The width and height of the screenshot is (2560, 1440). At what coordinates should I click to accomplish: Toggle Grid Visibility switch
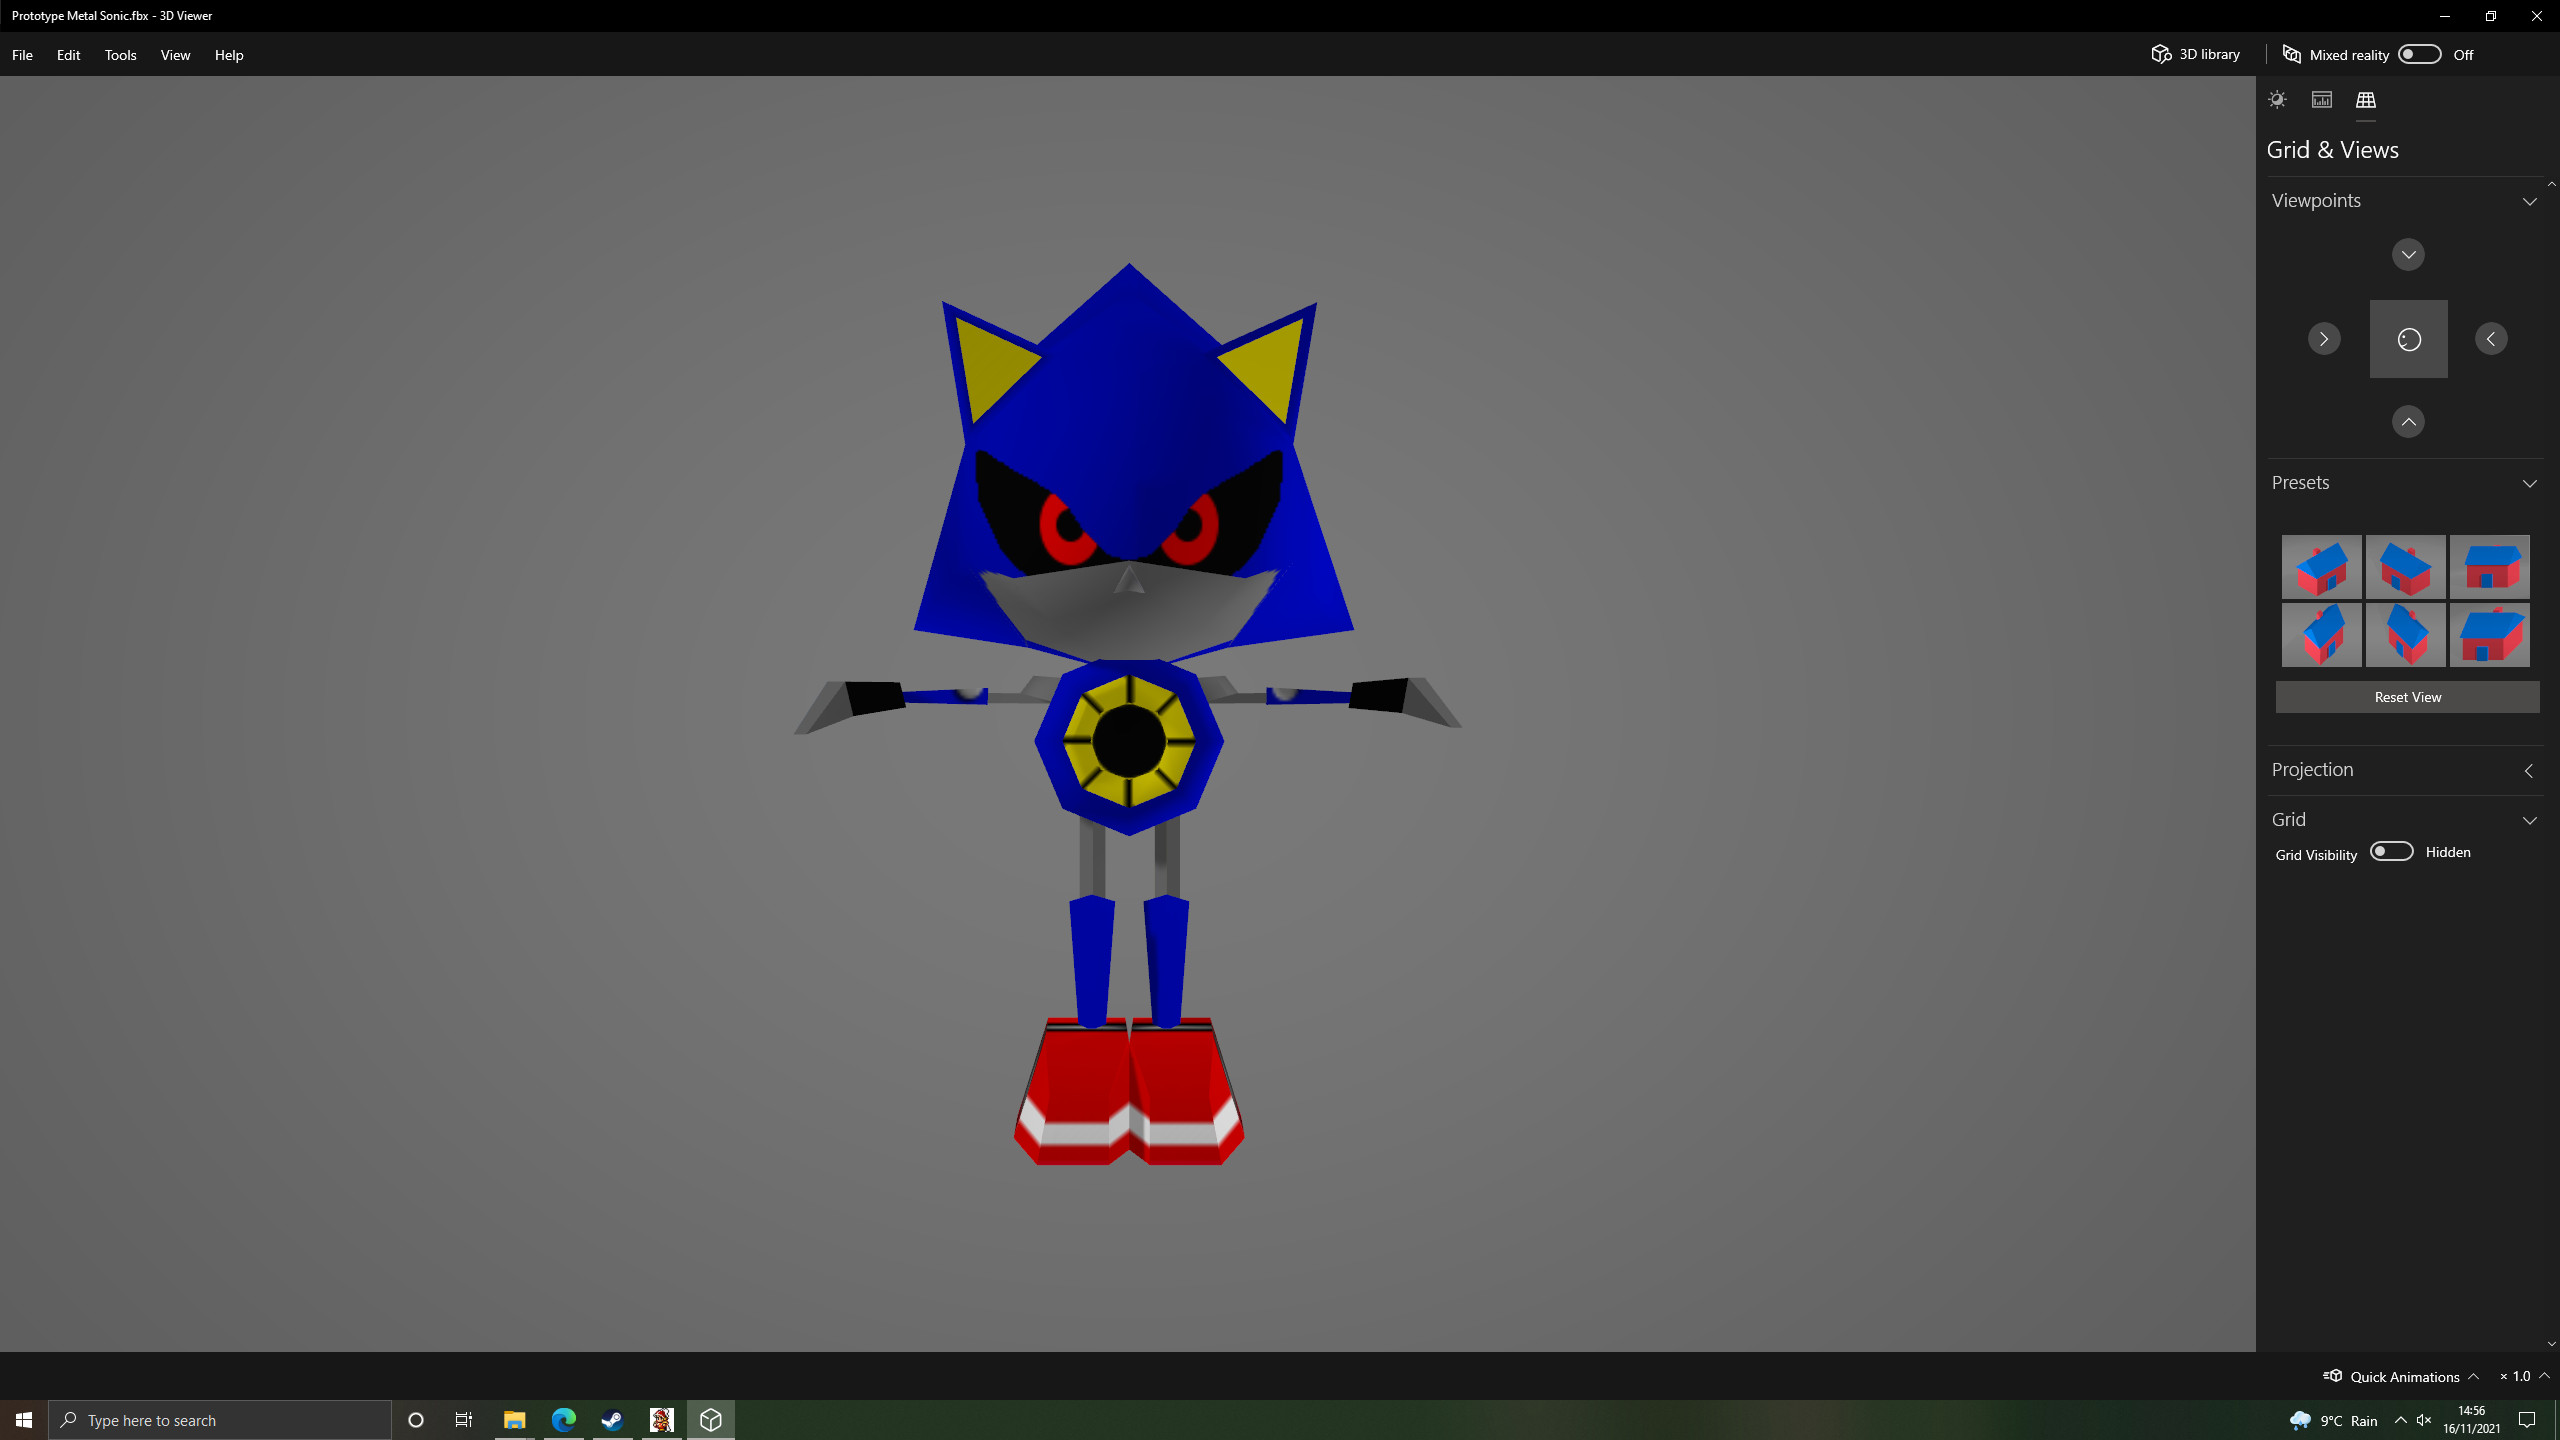[2391, 852]
